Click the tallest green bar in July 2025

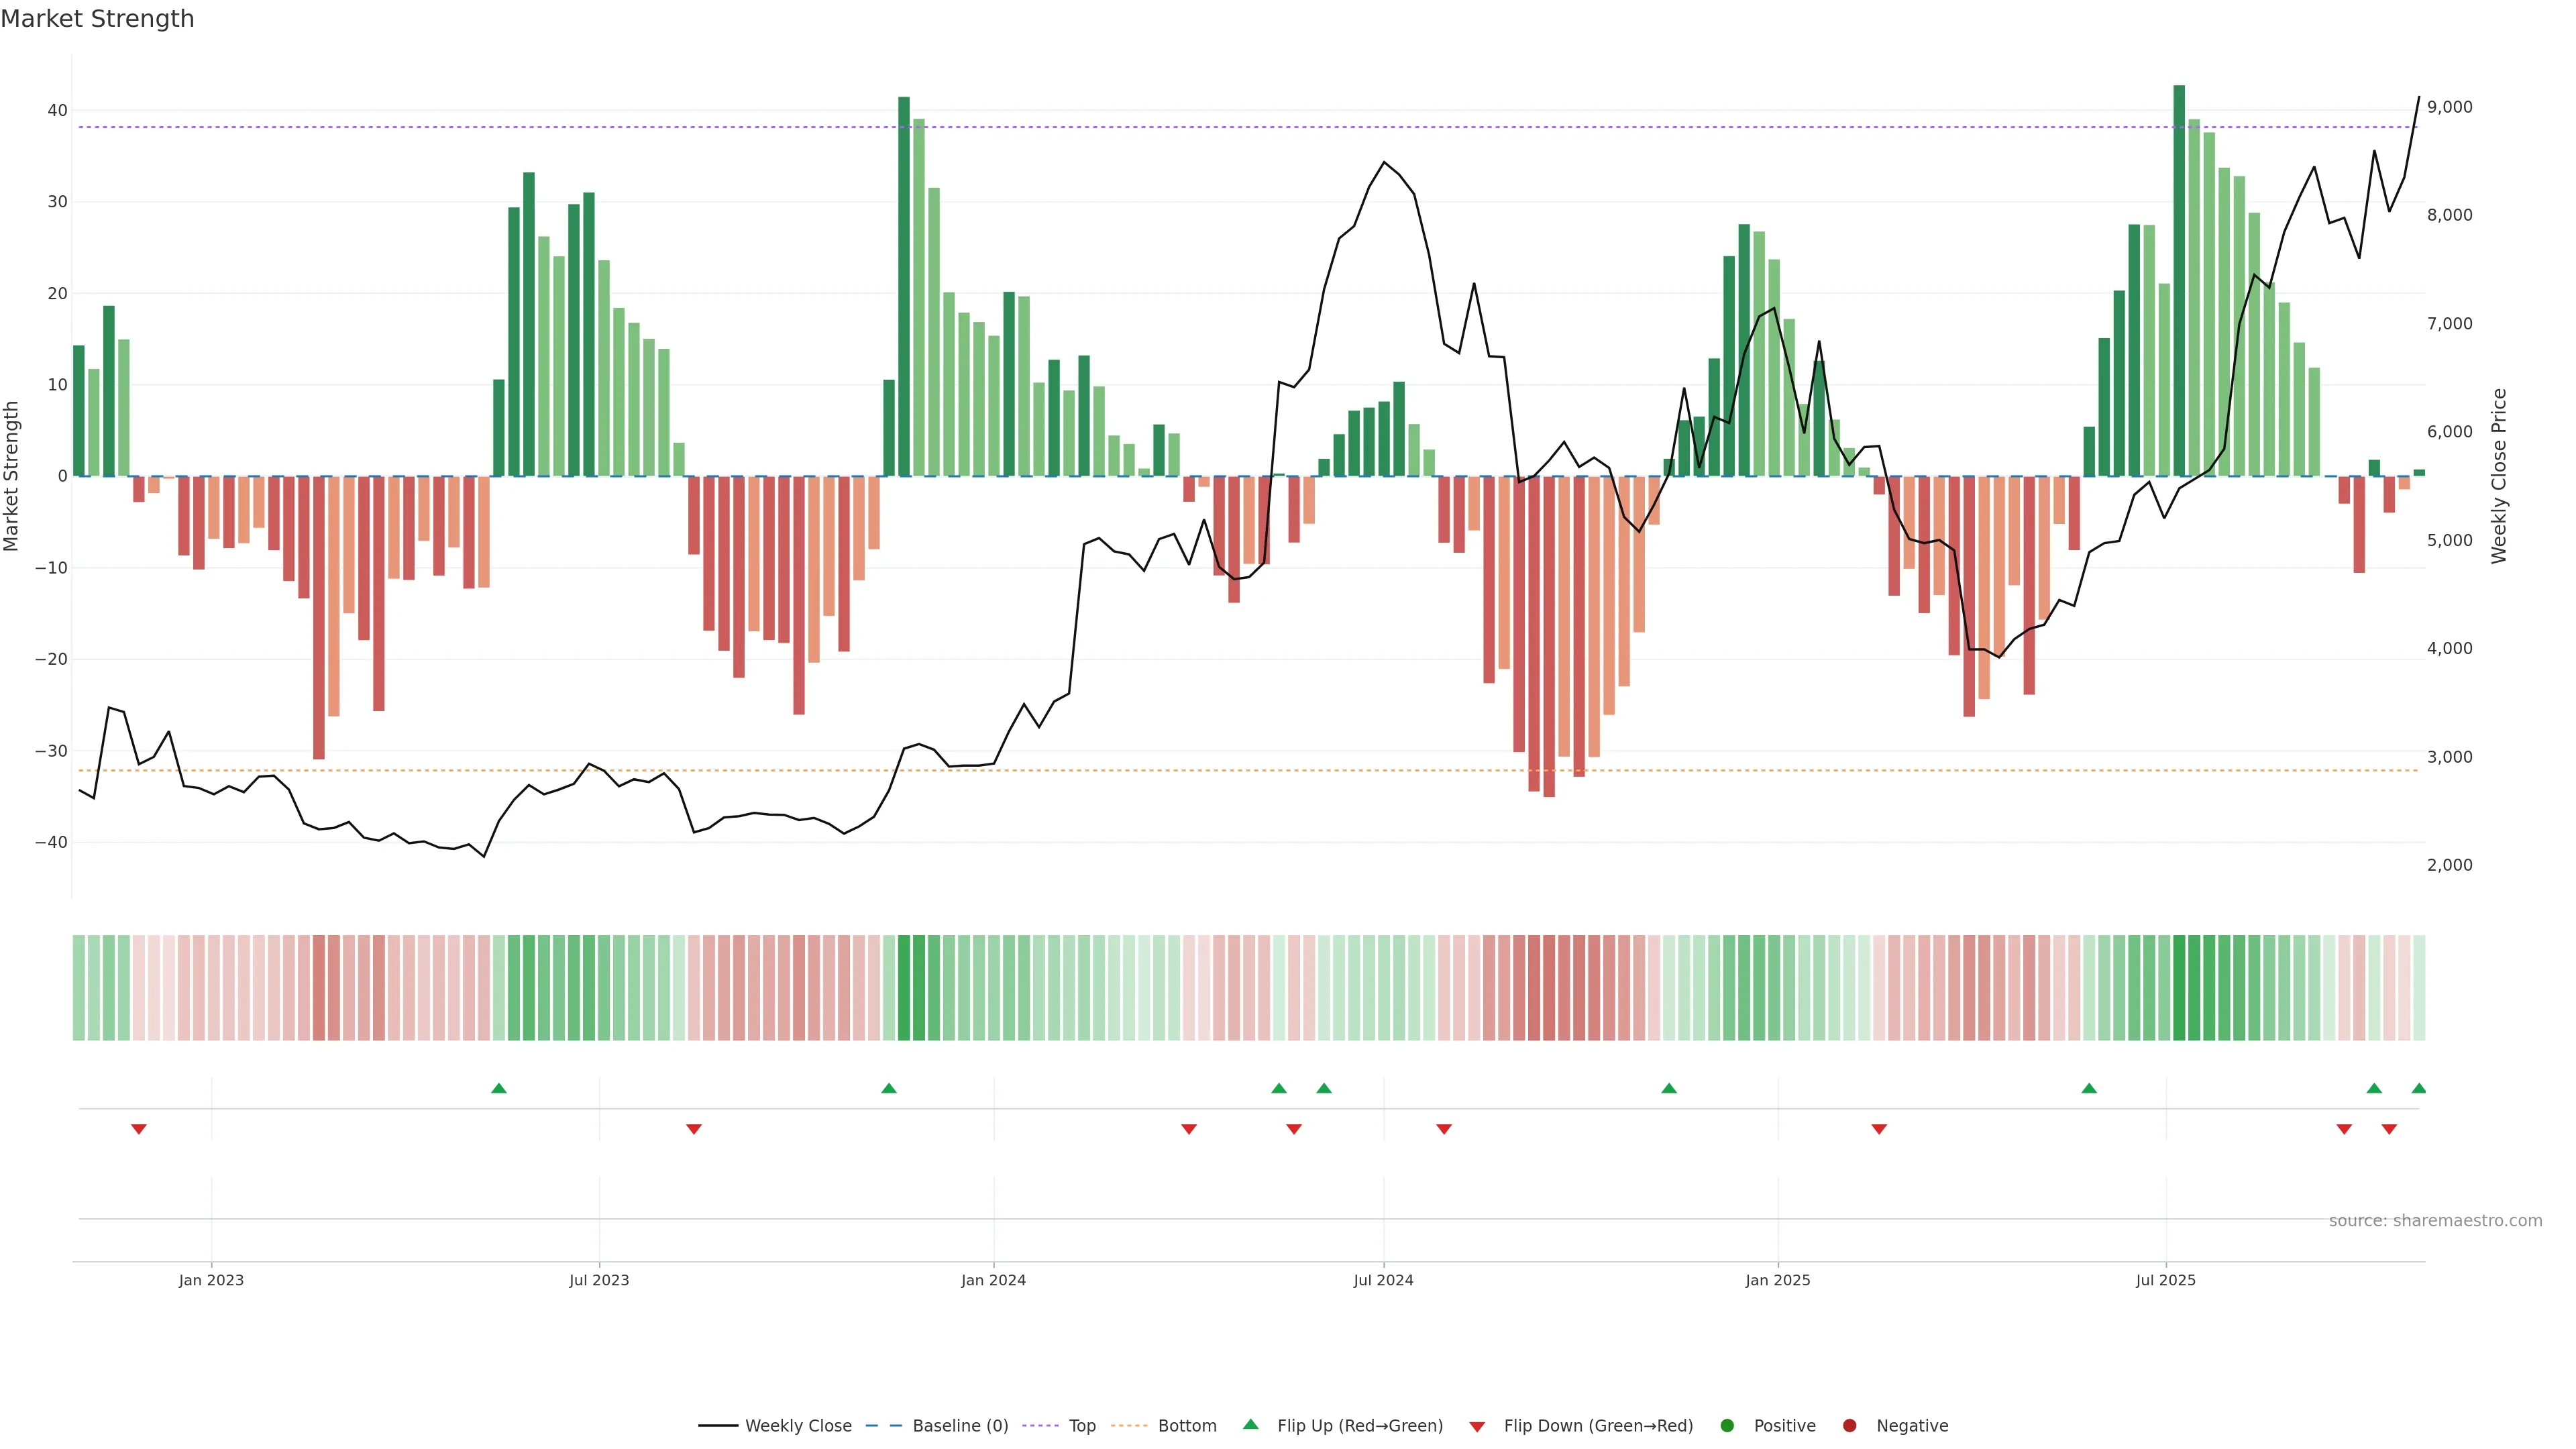pyautogui.click(x=2179, y=280)
